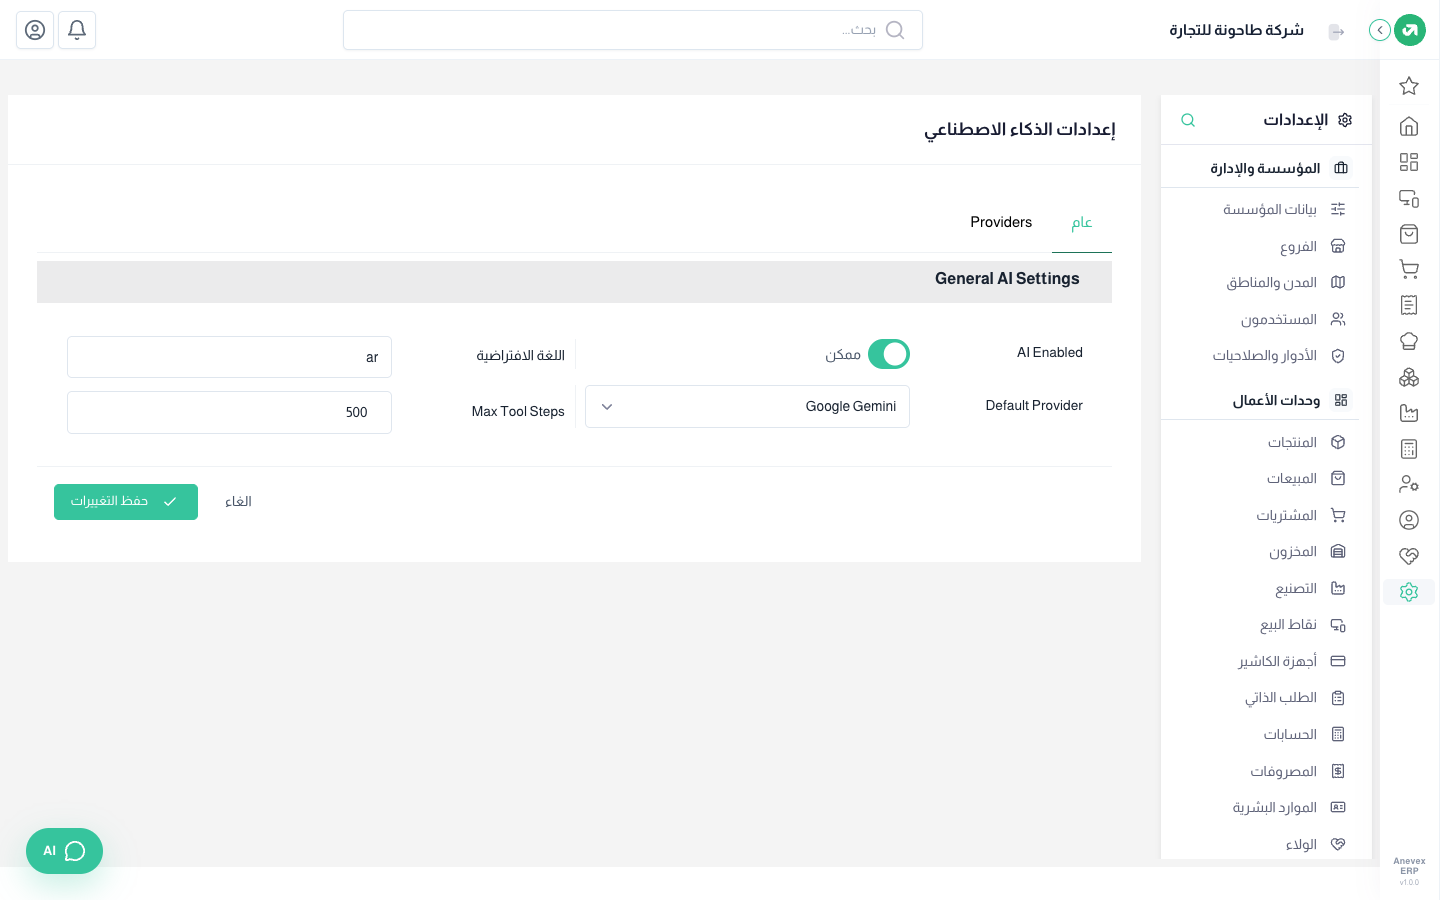This screenshot has width=1440, height=900.
Task: Click the company name شركة طاحونة للتجارة
Action: coord(1237,30)
